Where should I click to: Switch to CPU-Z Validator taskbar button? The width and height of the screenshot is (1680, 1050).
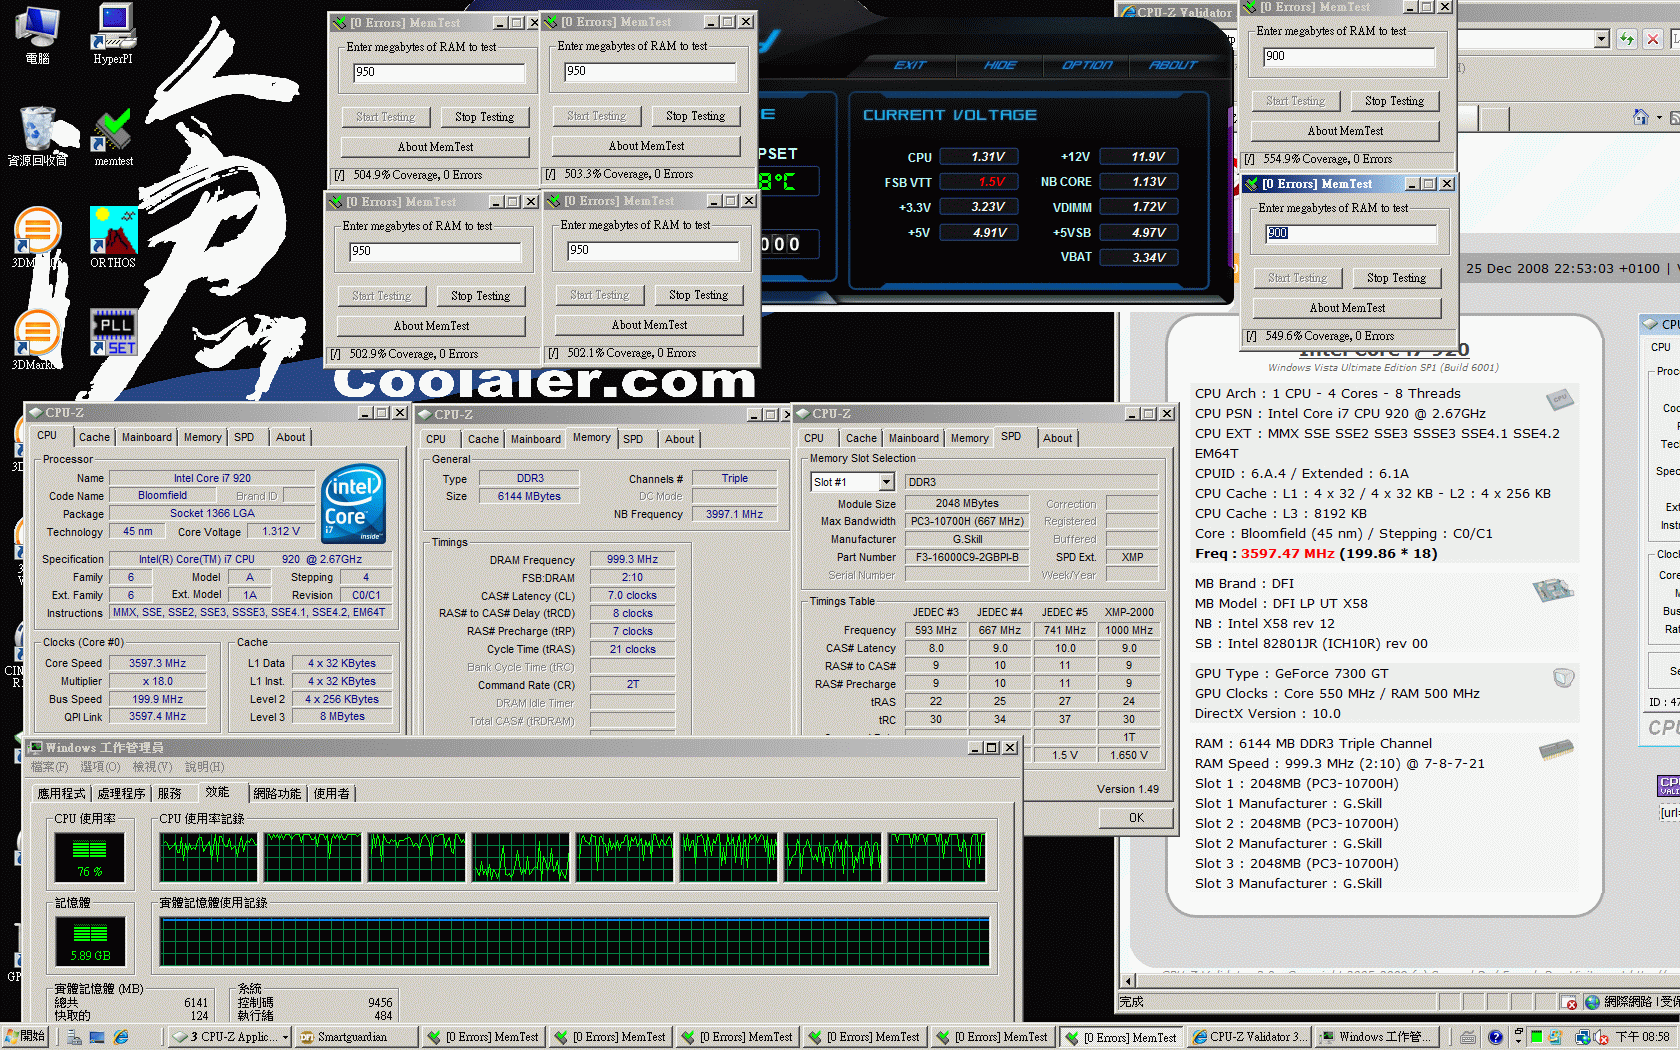(x=1247, y=1037)
